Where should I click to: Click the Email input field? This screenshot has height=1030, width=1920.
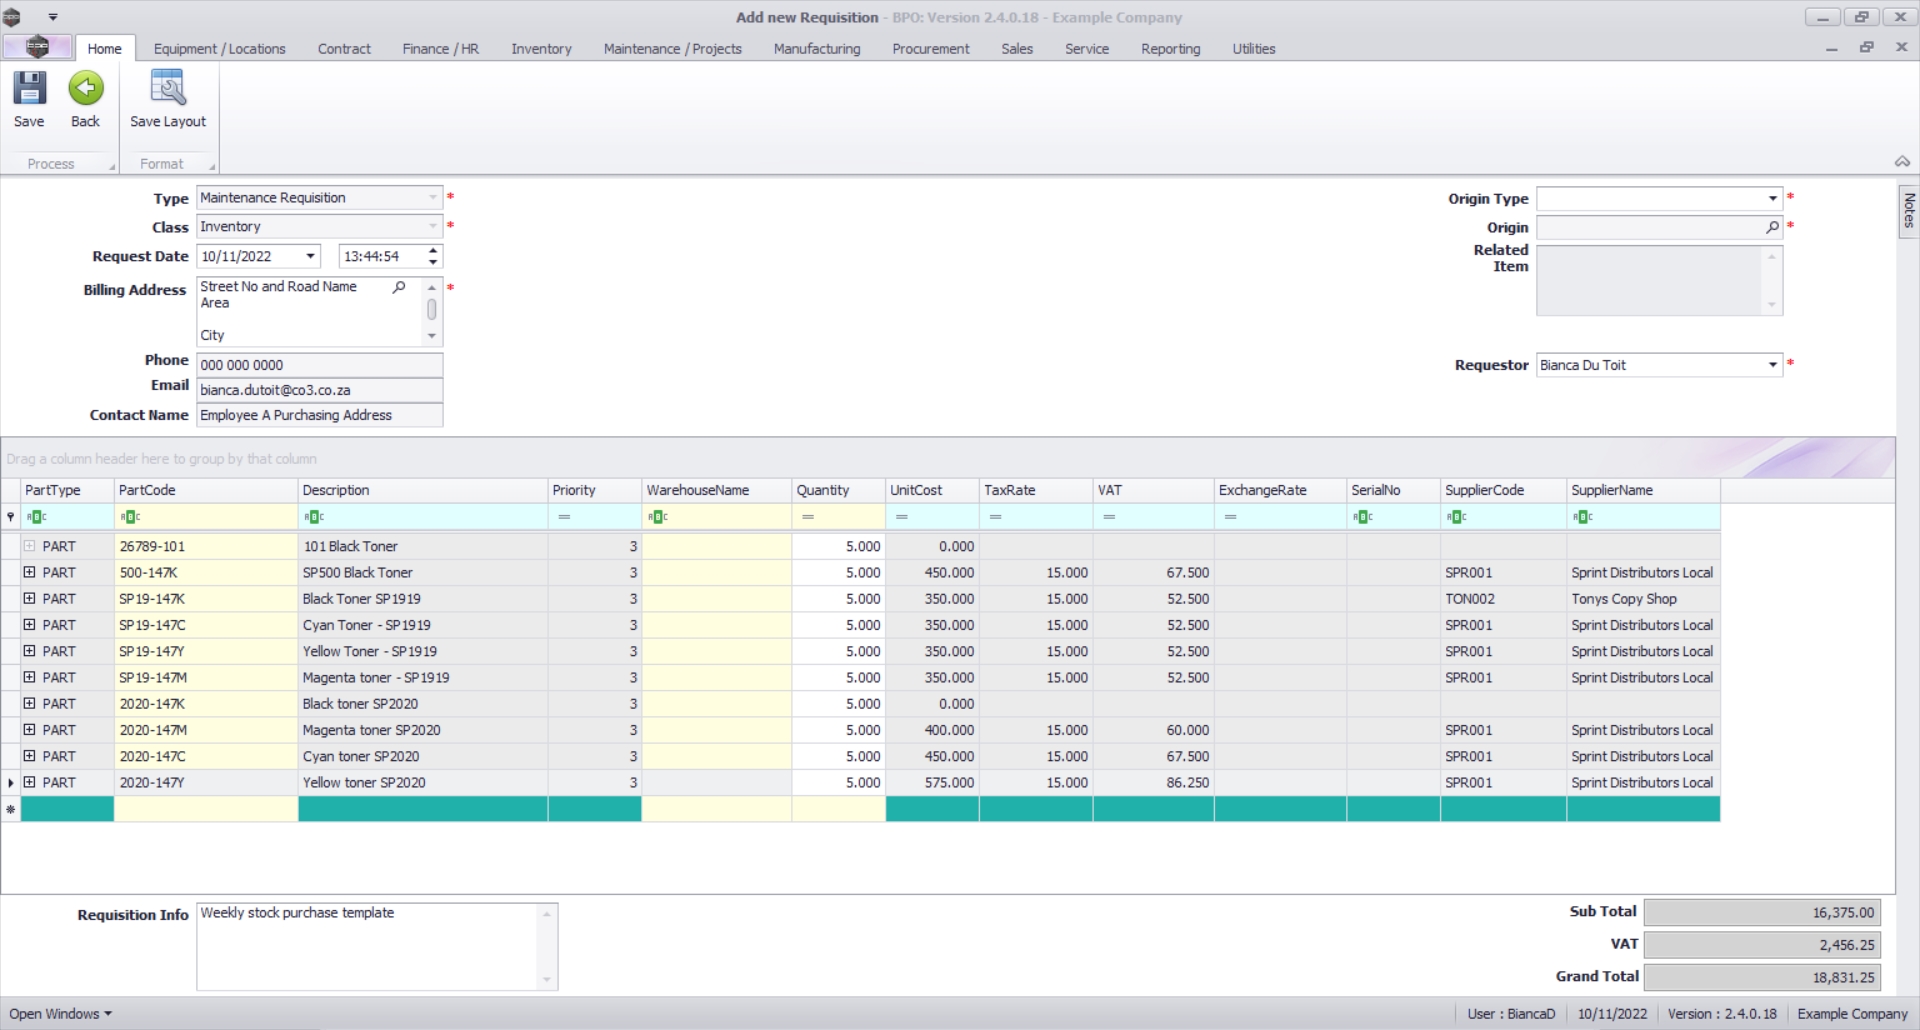click(x=320, y=390)
